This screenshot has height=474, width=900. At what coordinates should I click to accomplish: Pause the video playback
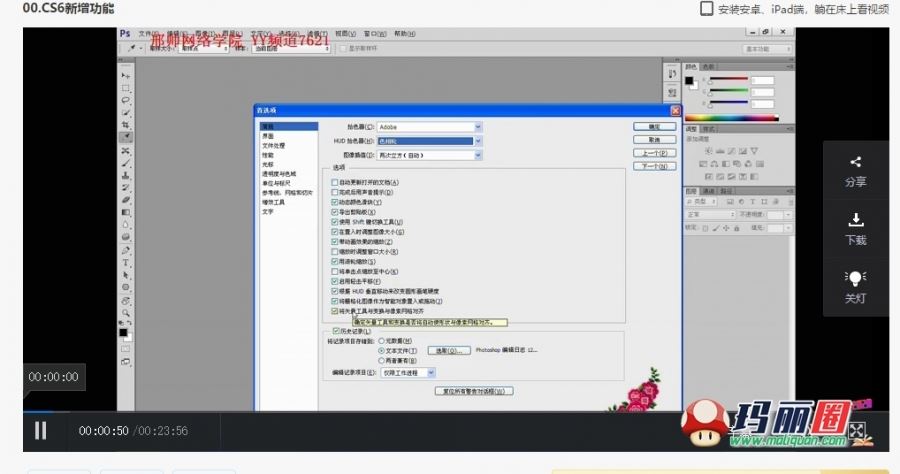pos(40,430)
